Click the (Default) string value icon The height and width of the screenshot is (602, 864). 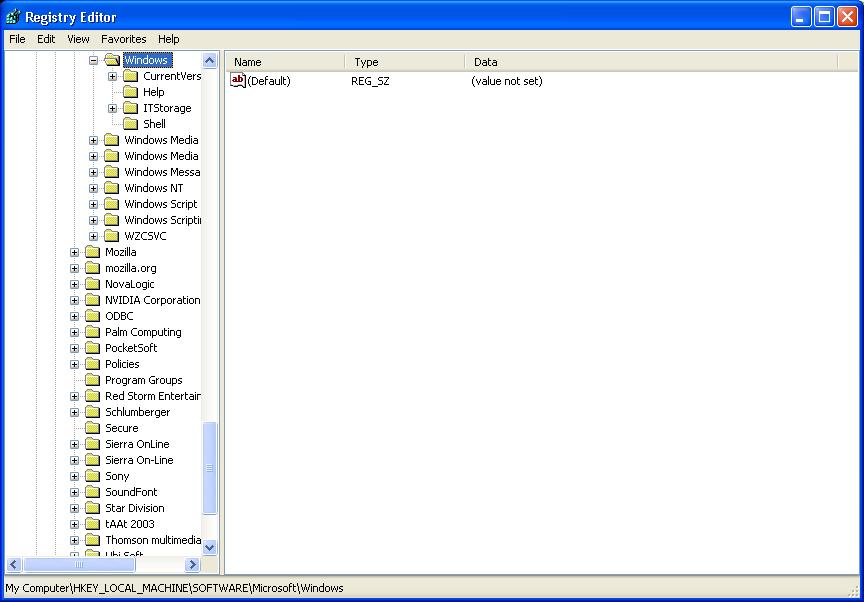237,80
